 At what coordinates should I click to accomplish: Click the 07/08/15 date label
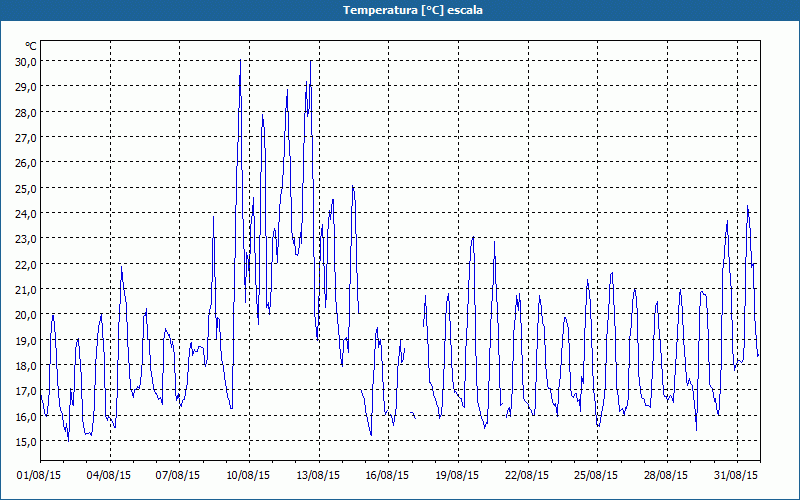click(x=178, y=475)
